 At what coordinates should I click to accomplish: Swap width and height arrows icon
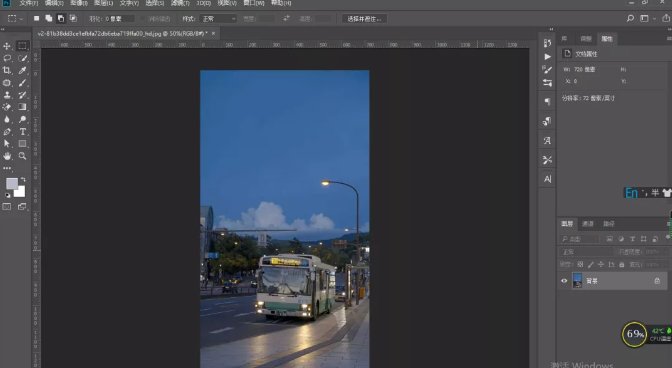pos(286,18)
